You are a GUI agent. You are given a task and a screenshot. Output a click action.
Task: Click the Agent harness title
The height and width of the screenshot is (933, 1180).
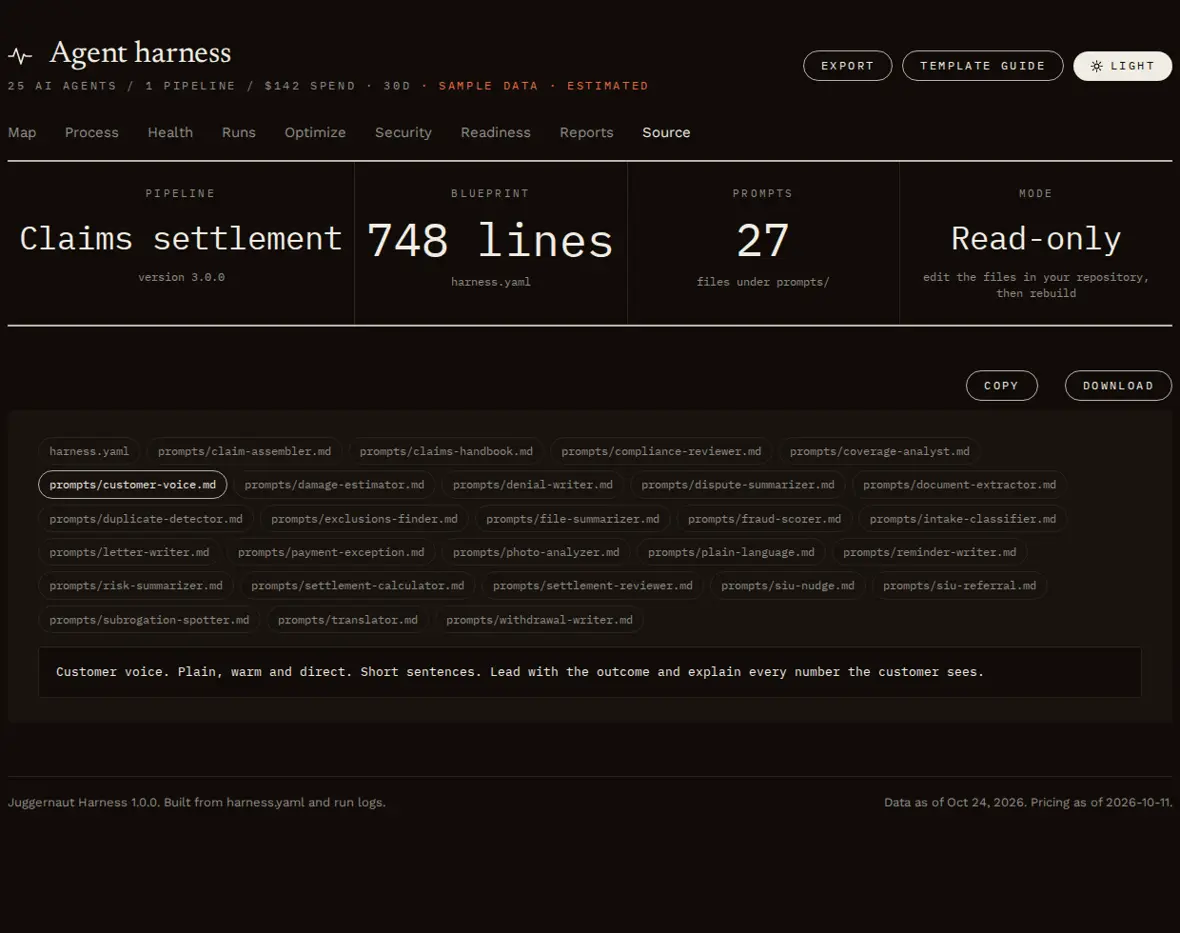[x=140, y=53]
